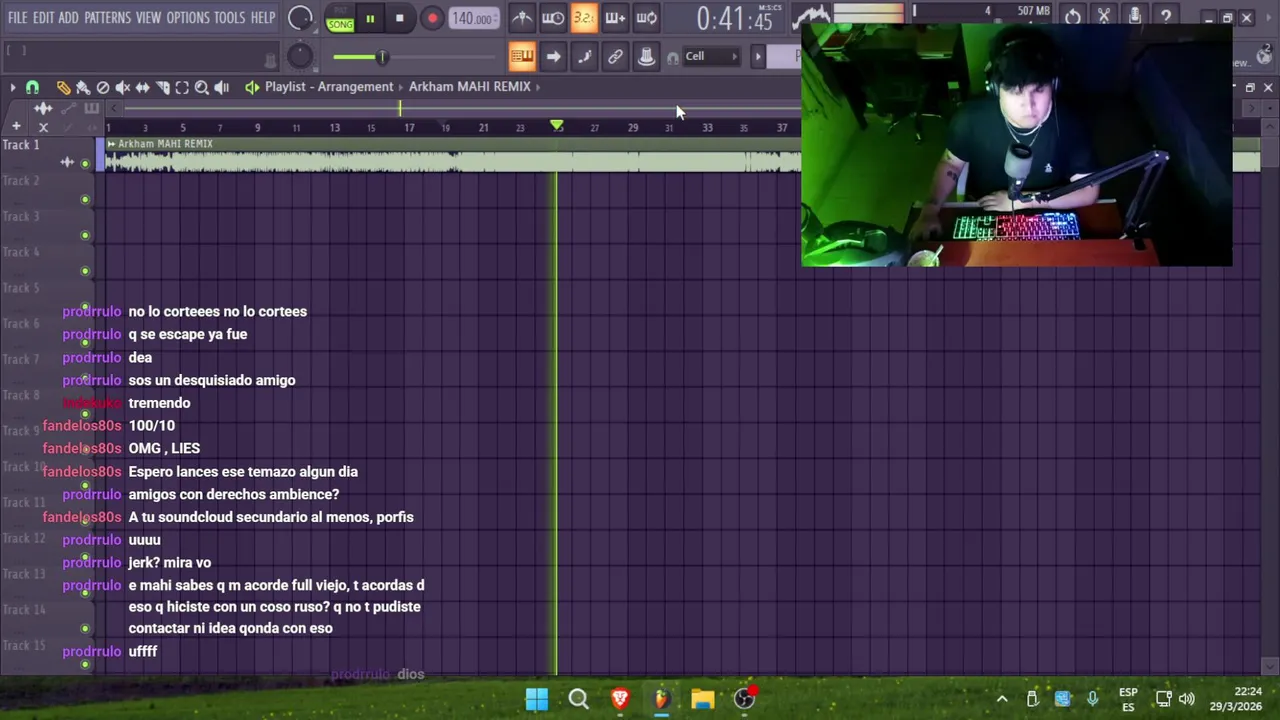Show hidden tray icons chevron
The height and width of the screenshot is (720, 1280).
1001,699
